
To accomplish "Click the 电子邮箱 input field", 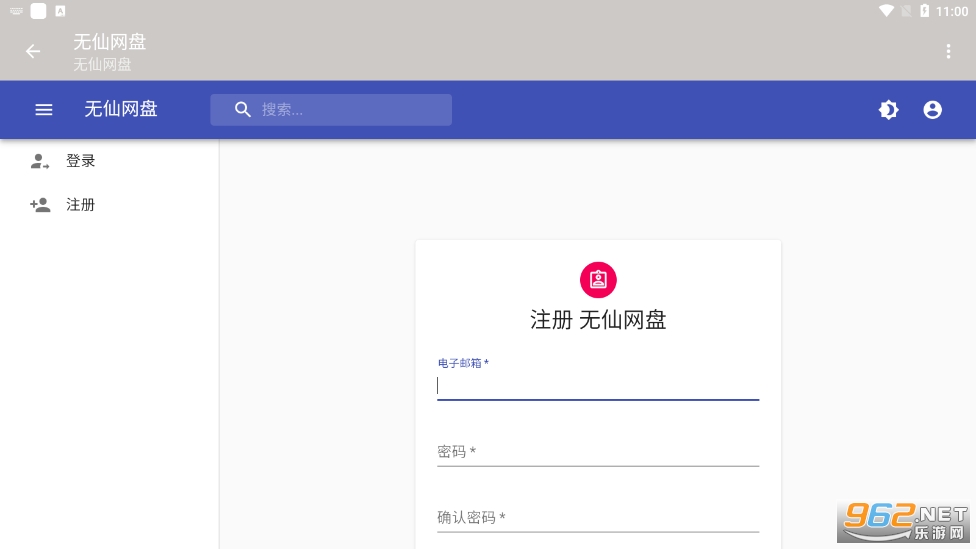I will click(598, 386).
